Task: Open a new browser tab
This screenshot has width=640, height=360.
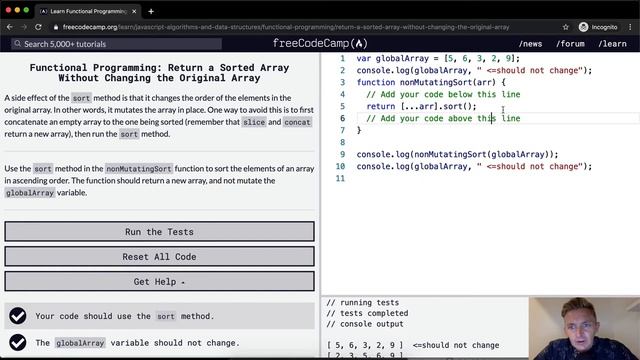Action: (151, 11)
